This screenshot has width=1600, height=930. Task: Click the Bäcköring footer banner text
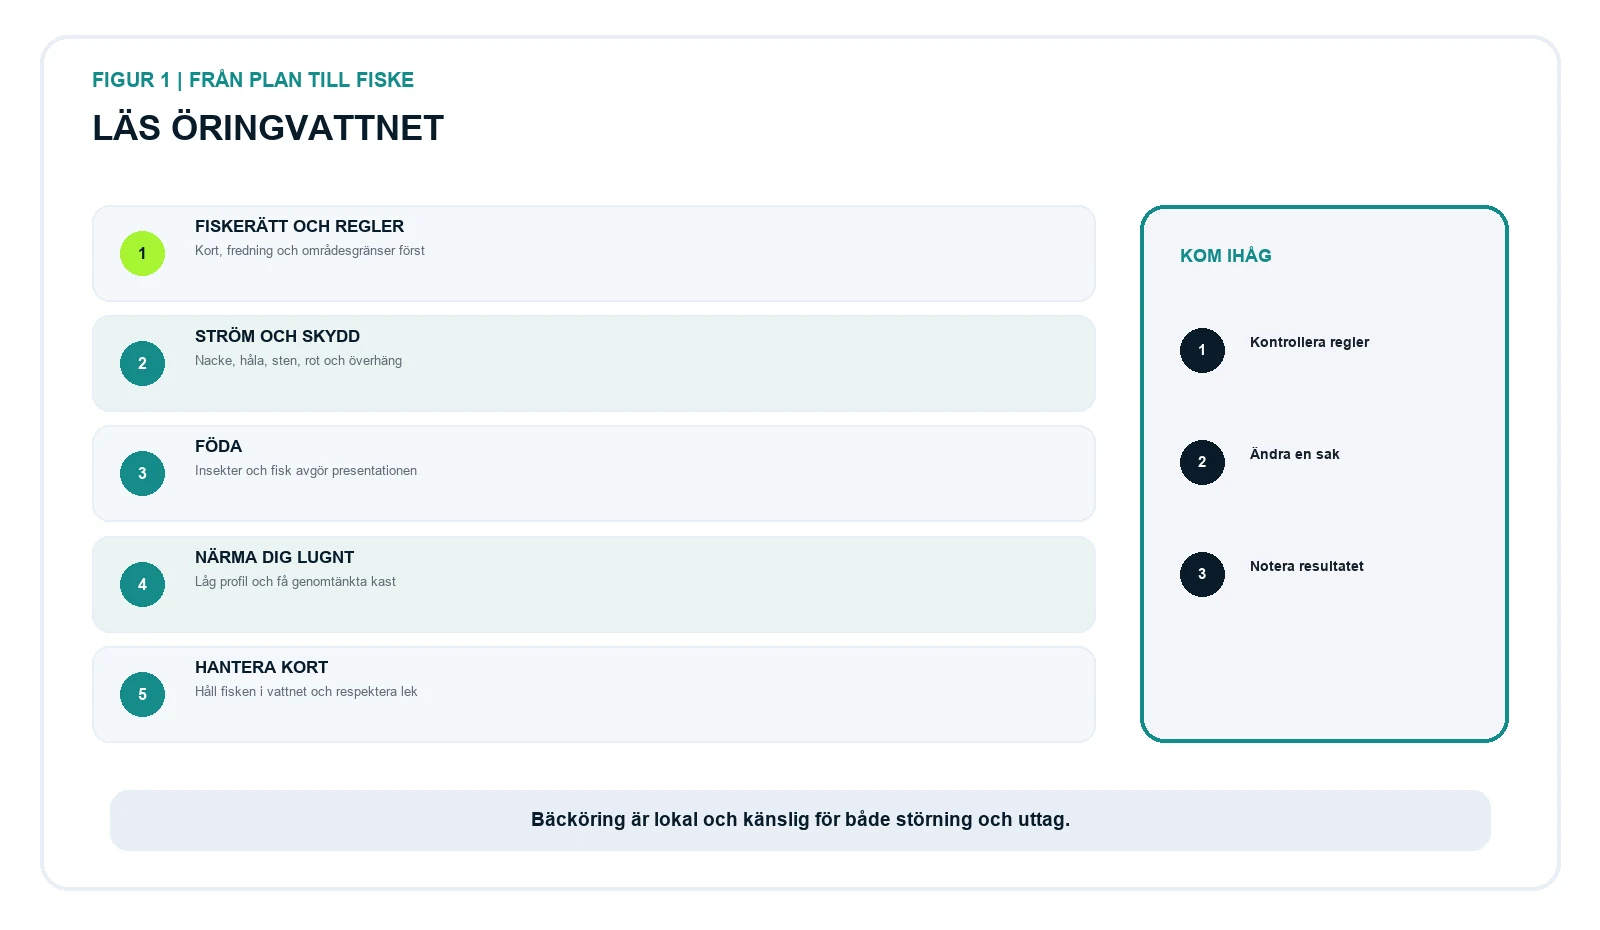click(x=800, y=819)
